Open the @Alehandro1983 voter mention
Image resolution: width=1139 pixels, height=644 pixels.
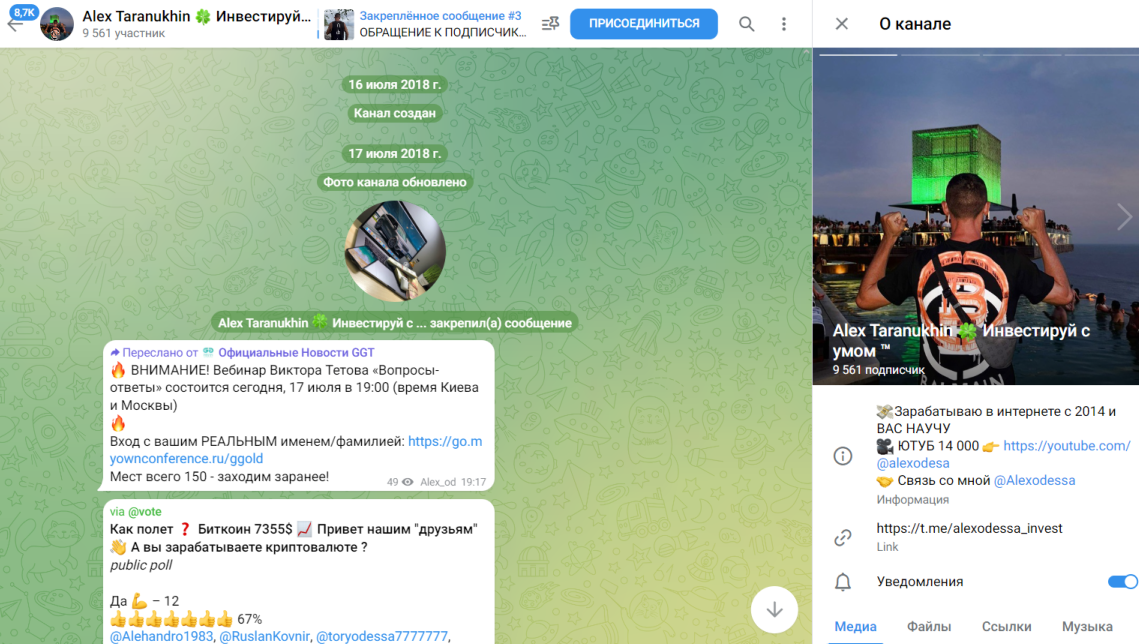[161, 637]
